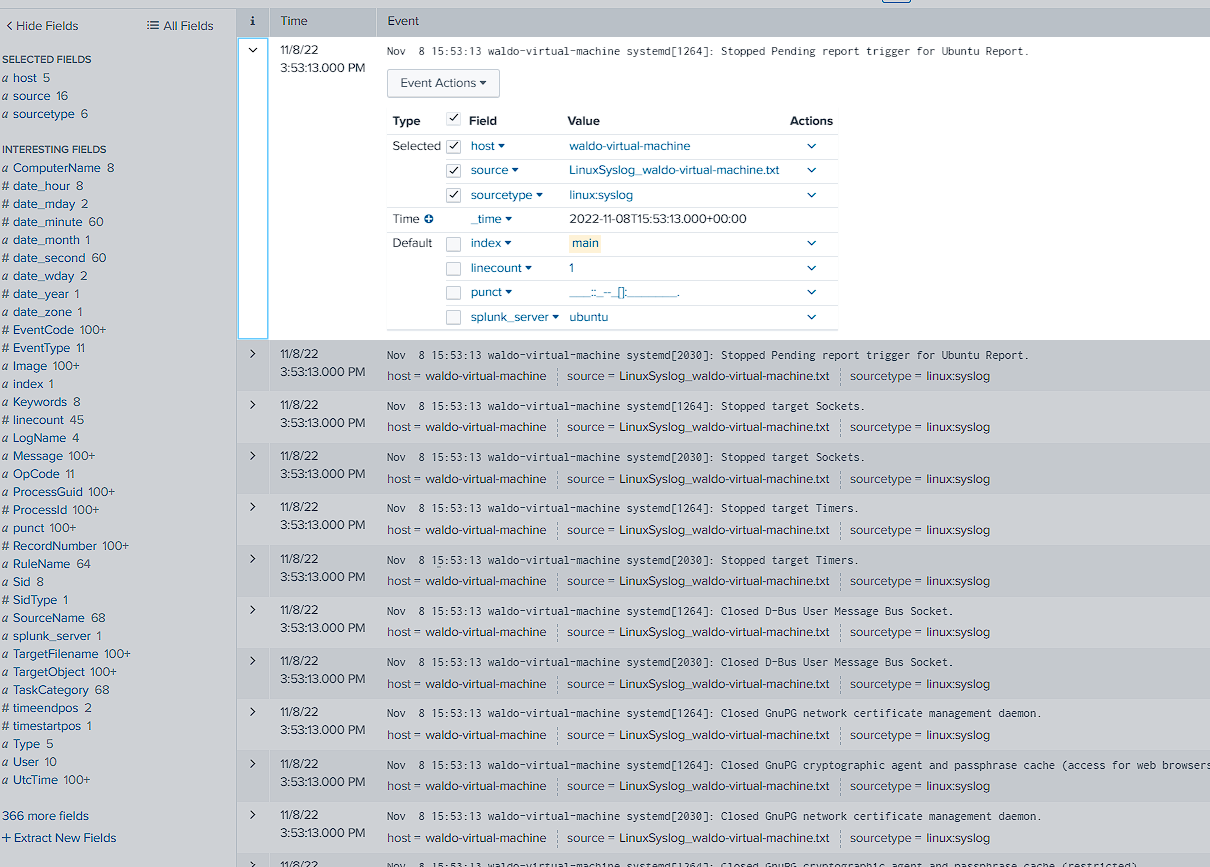1210x867 pixels.
Task: Open the All Fields dialog
Action: (180, 25)
